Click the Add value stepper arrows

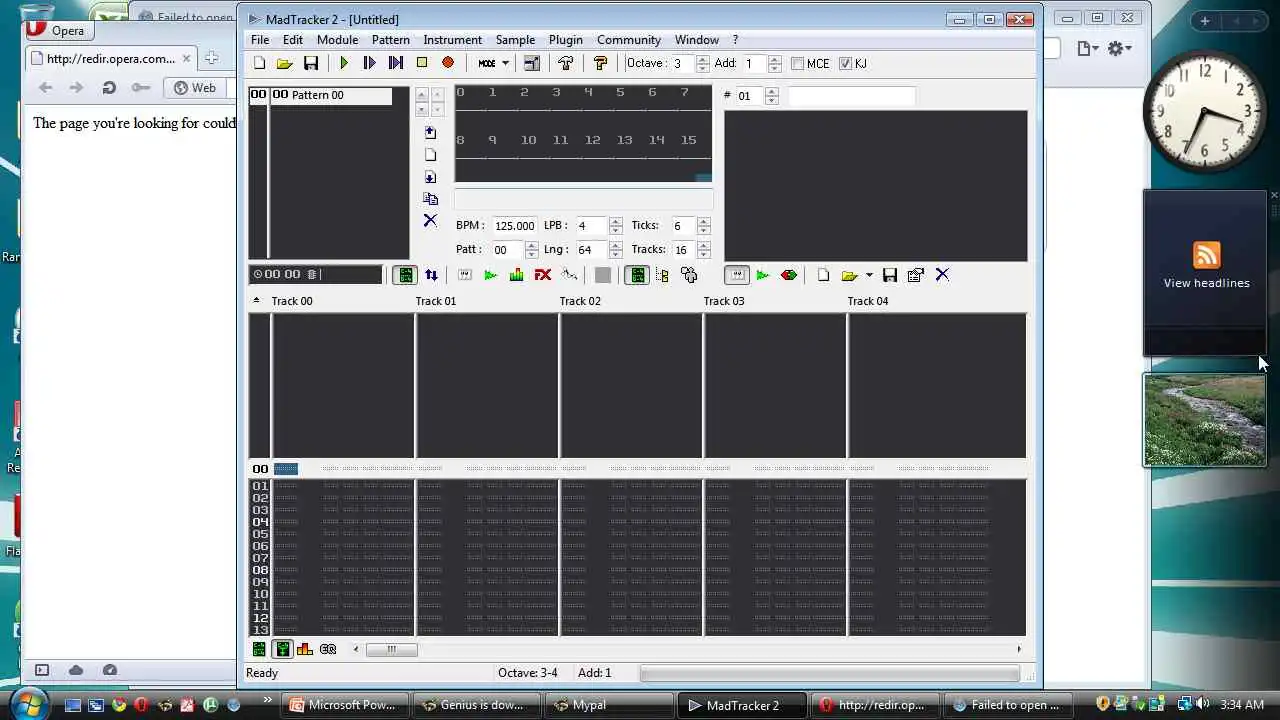[775, 63]
